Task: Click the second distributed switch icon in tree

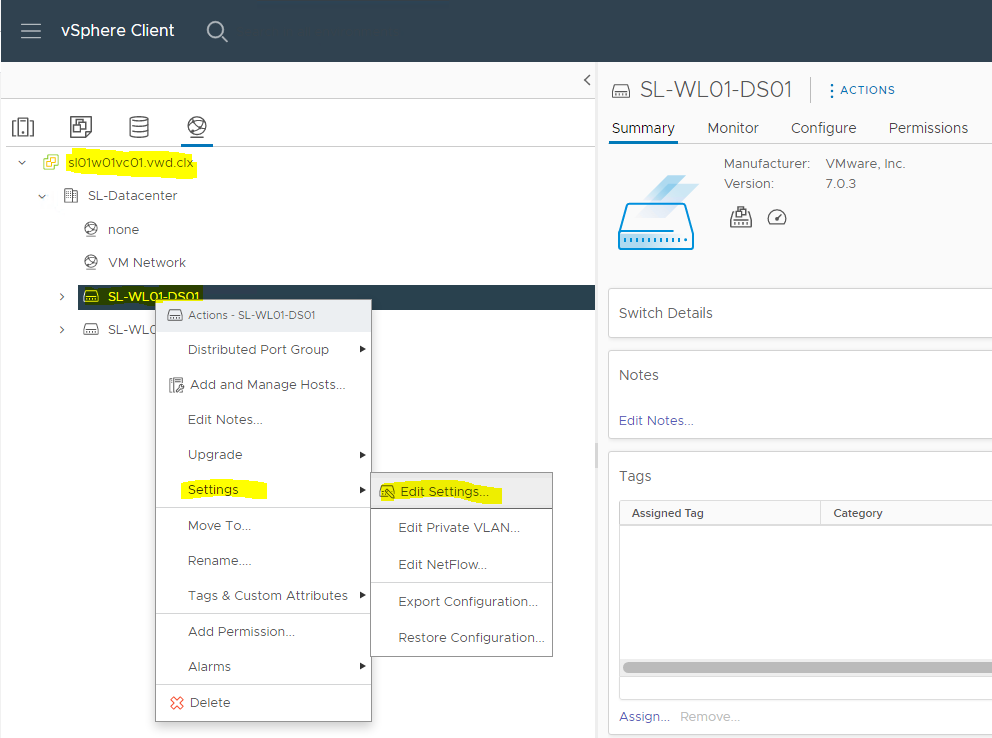Action: tap(91, 329)
